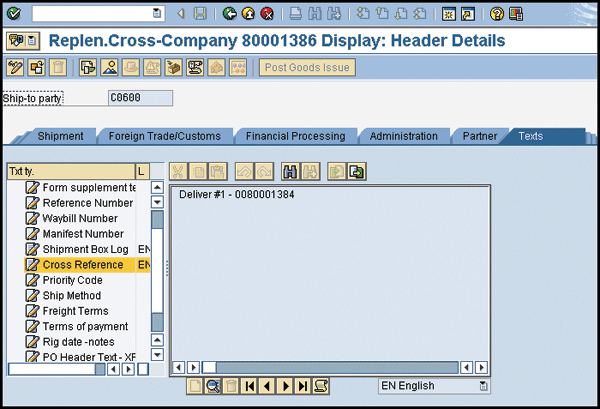
Task: Click the red Cancel icon
Action: tap(267, 14)
